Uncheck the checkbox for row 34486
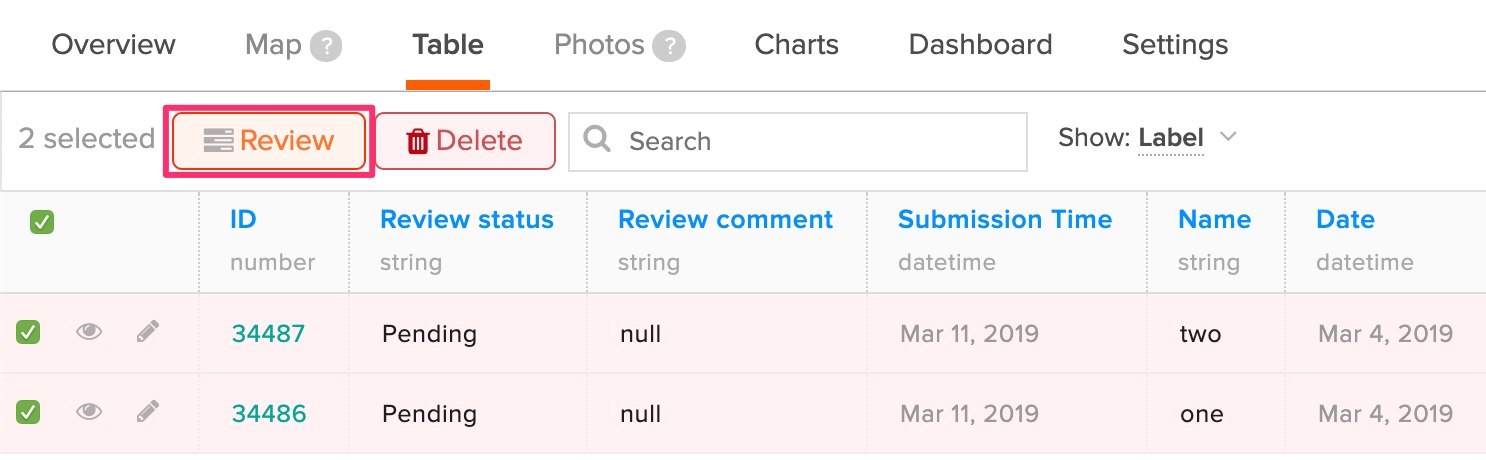Screen dimensions: 1486x460 tap(28, 411)
